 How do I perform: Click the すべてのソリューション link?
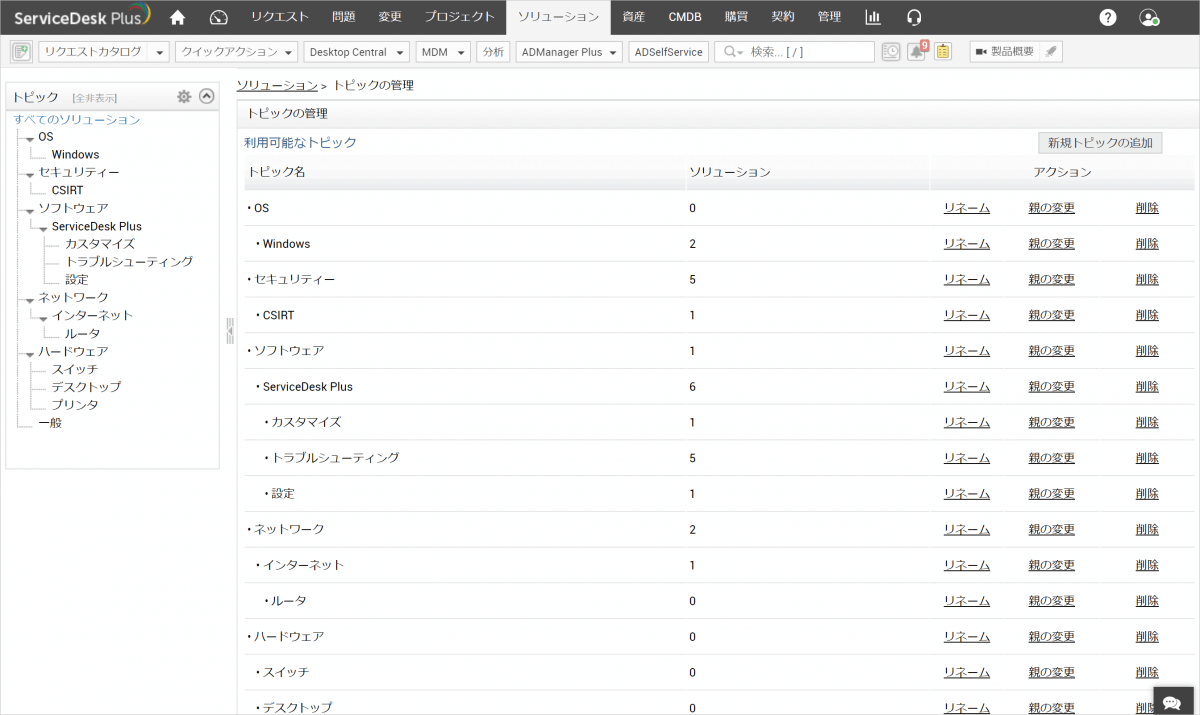(77, 120)
